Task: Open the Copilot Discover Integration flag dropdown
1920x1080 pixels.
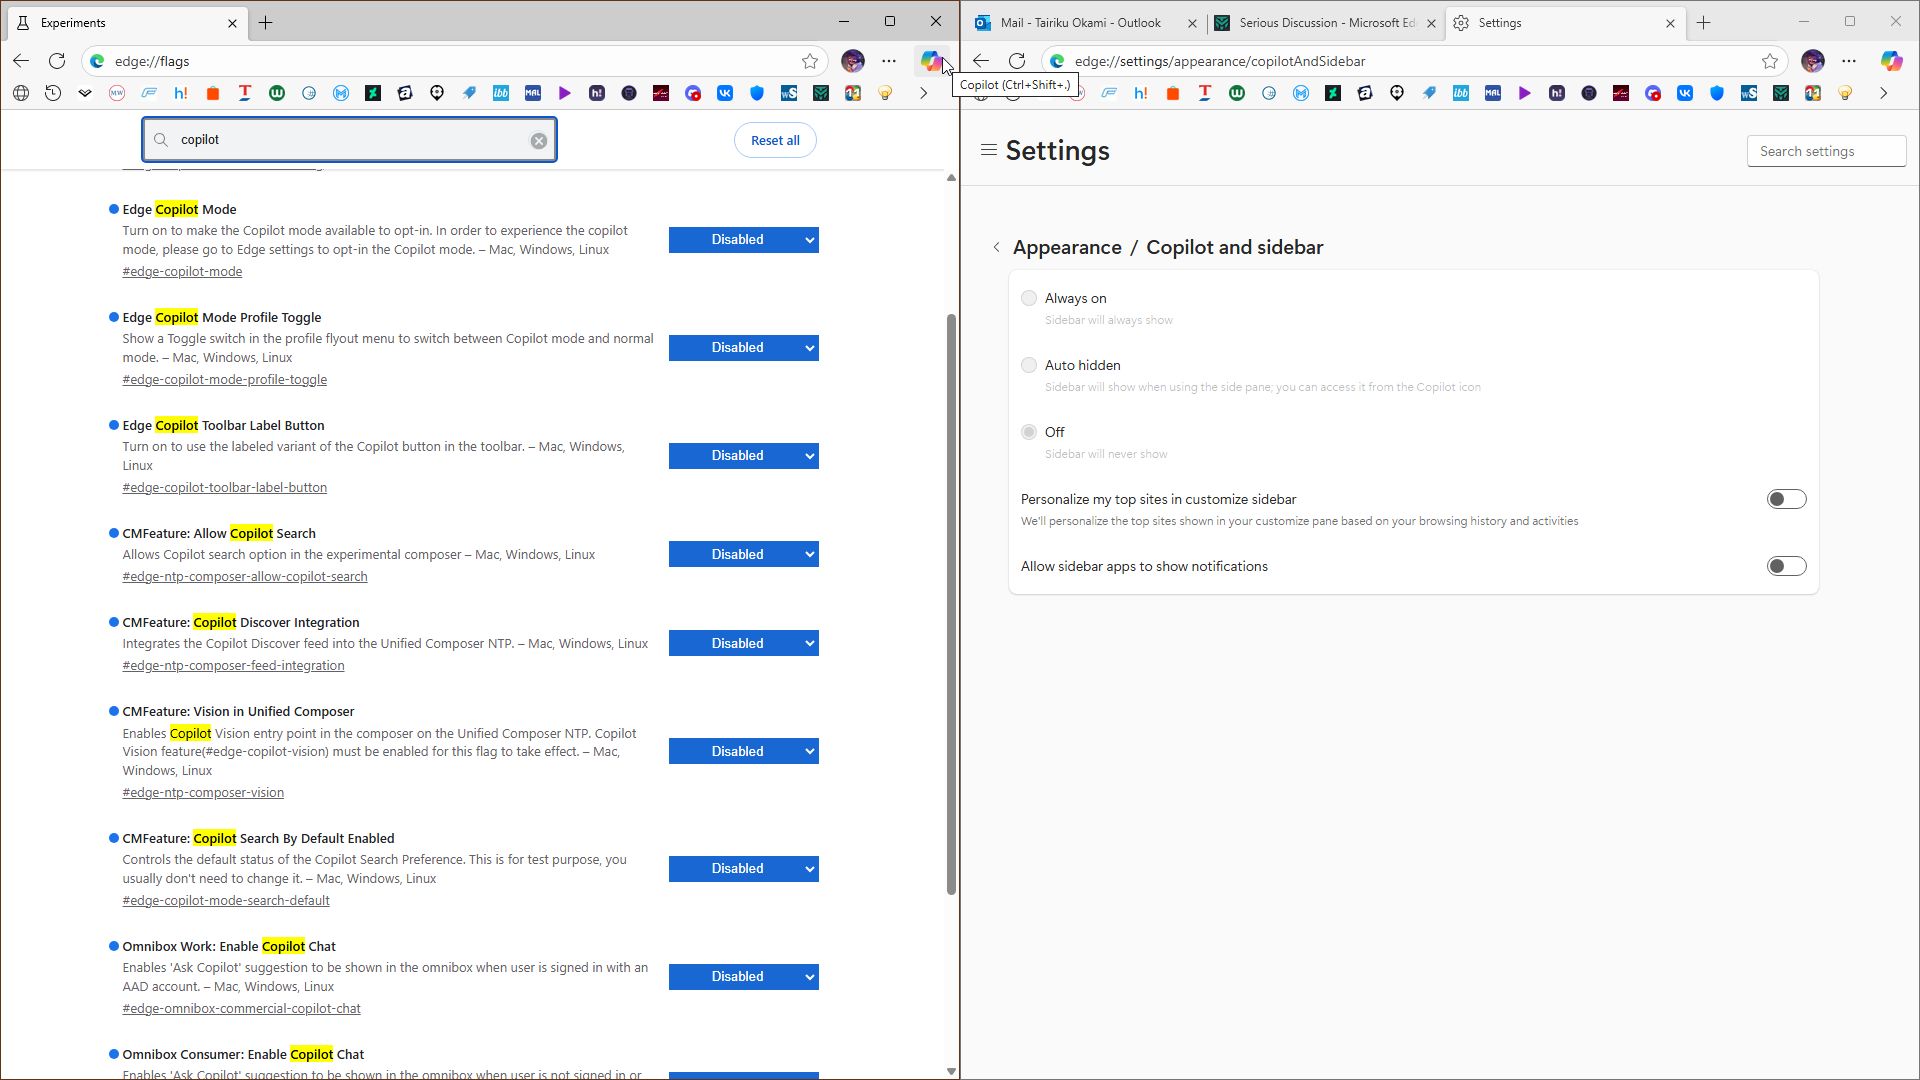Action: click(744, 643)
